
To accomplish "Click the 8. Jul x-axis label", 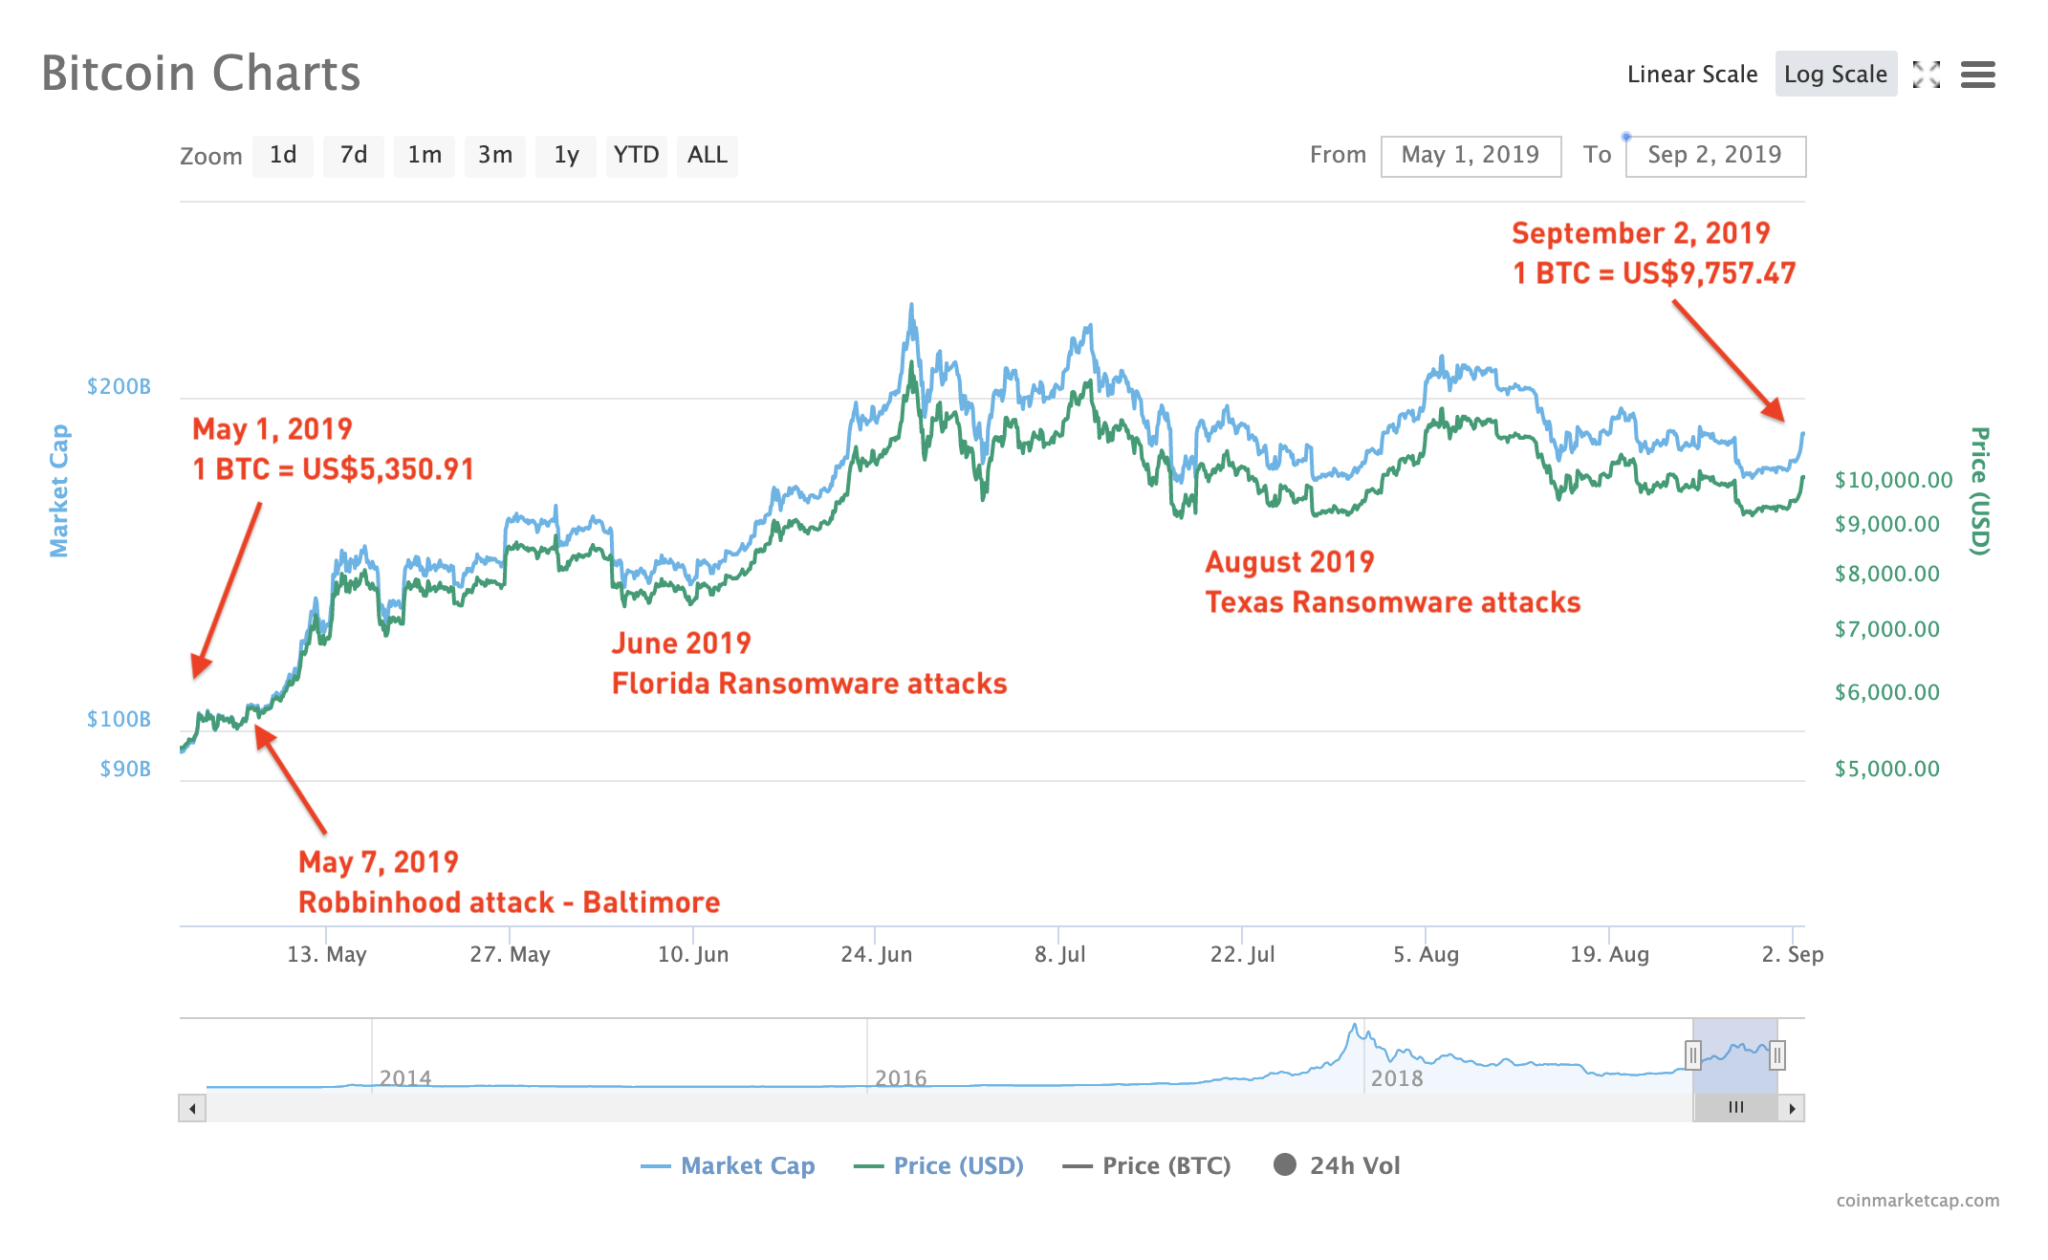I will [1060, 954].
